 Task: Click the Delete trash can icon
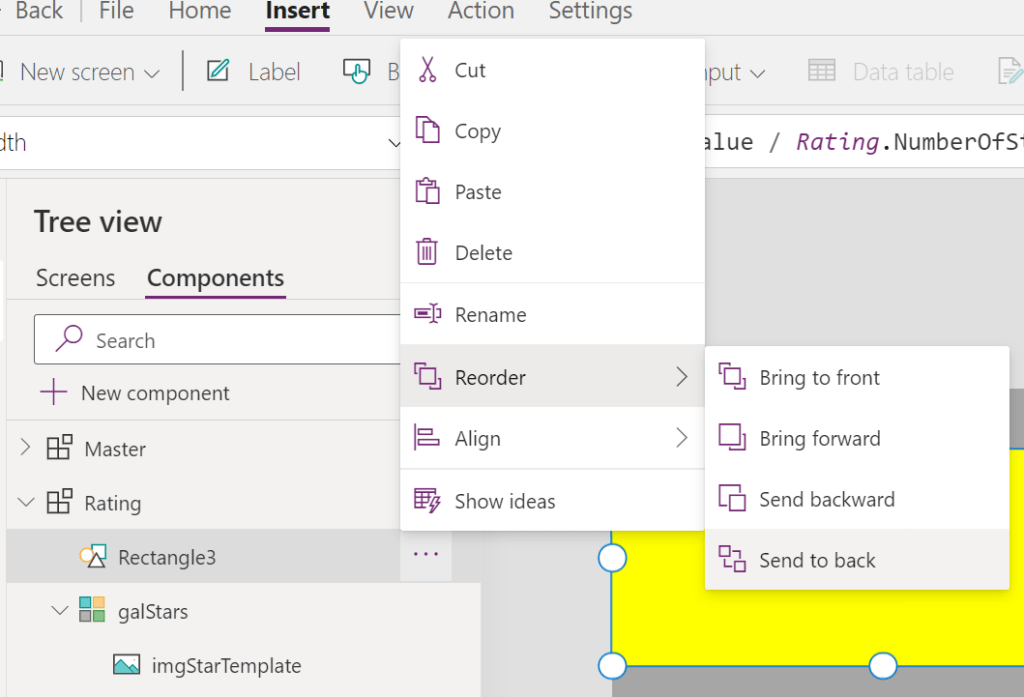(427, 253)
